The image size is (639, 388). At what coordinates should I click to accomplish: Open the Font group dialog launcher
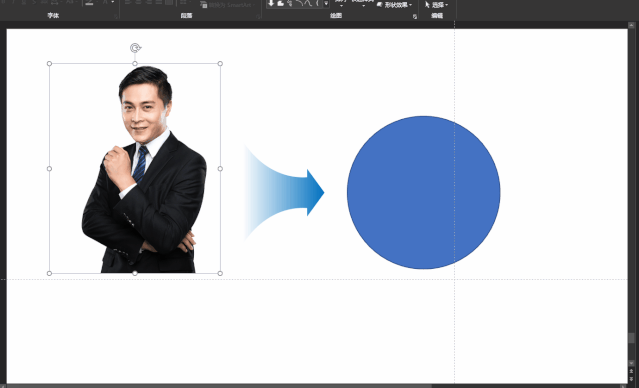point(117,17)
